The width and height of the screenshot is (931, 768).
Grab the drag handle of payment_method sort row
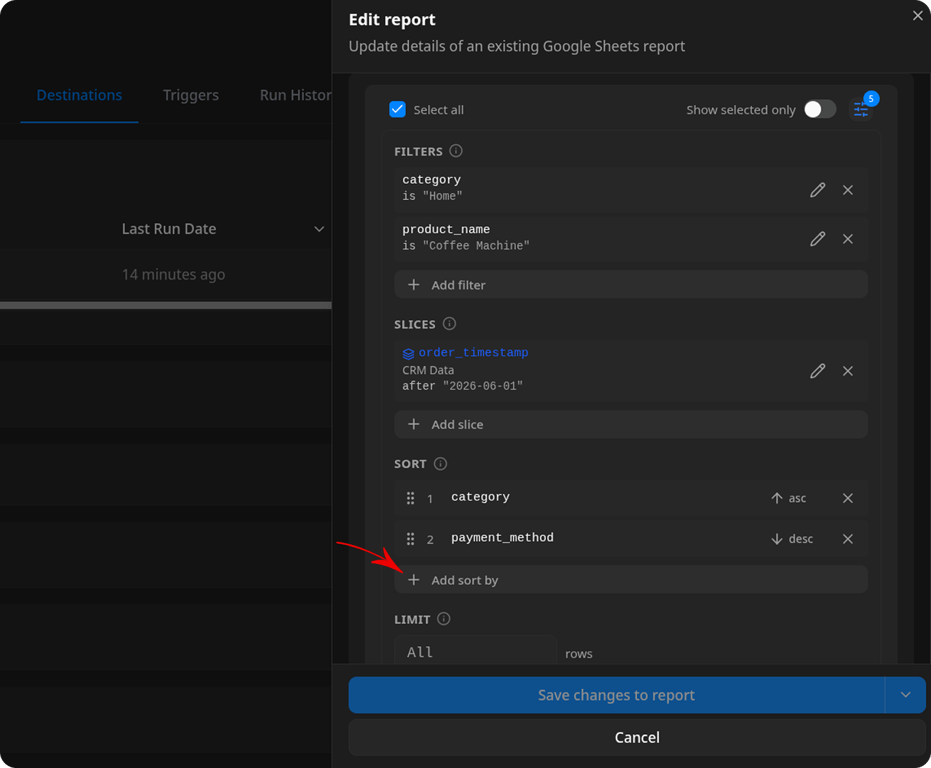(410, 539)
